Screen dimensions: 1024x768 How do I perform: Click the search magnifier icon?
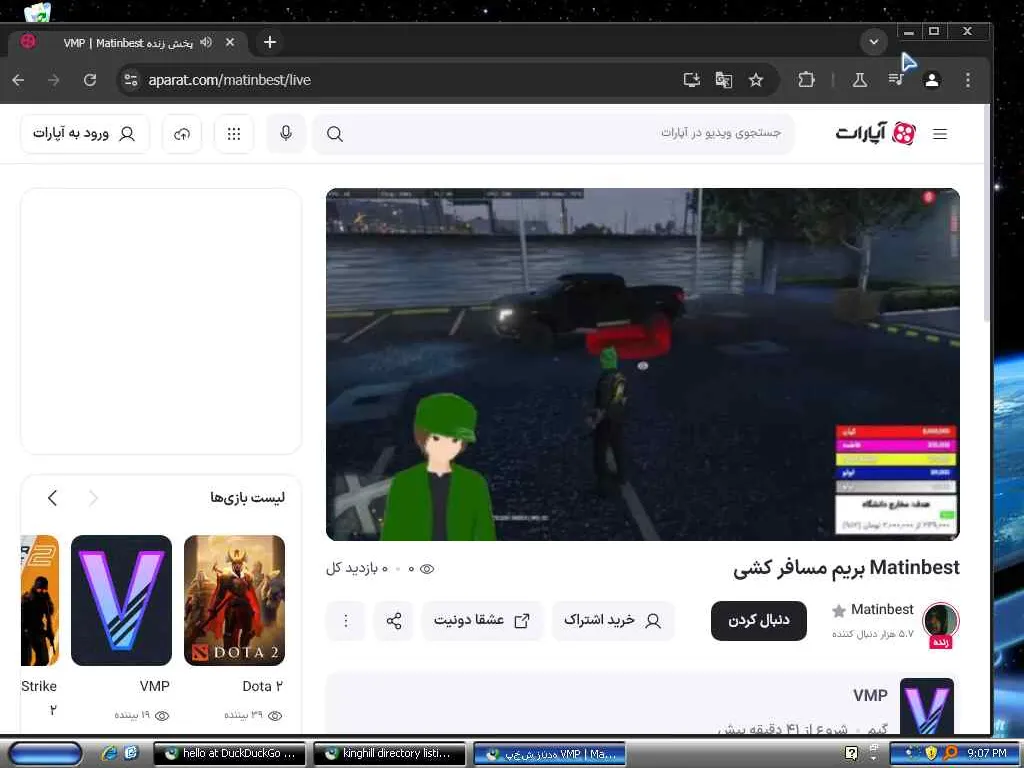[334, 134]
